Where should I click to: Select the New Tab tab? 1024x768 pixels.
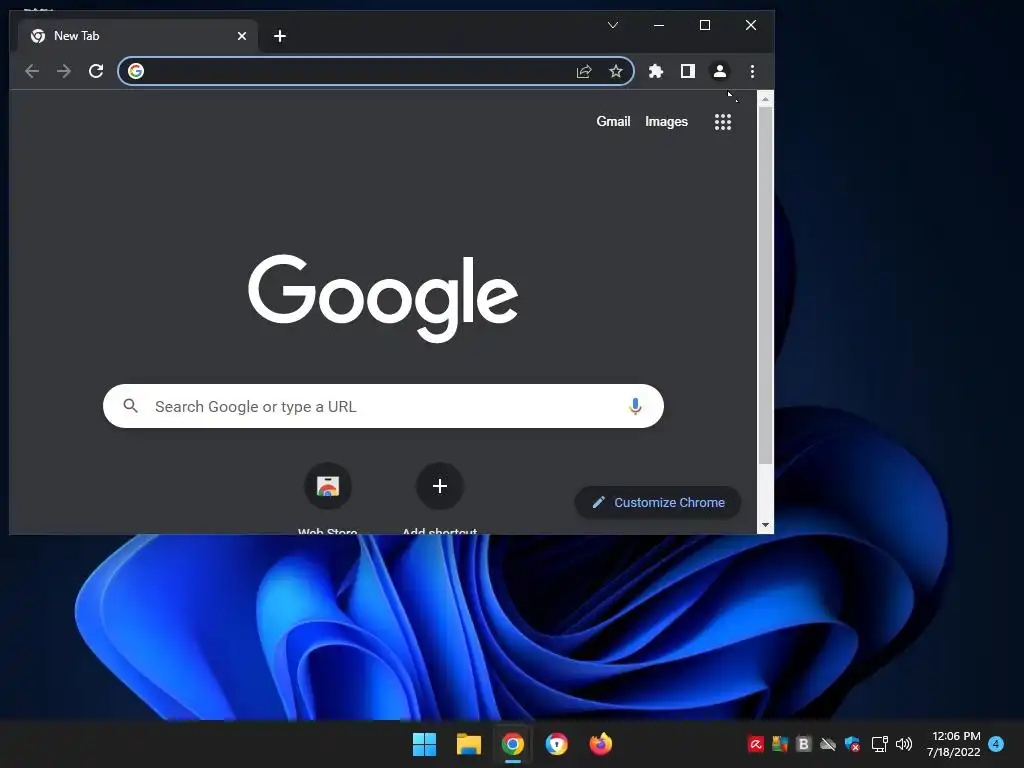(136, 36)
